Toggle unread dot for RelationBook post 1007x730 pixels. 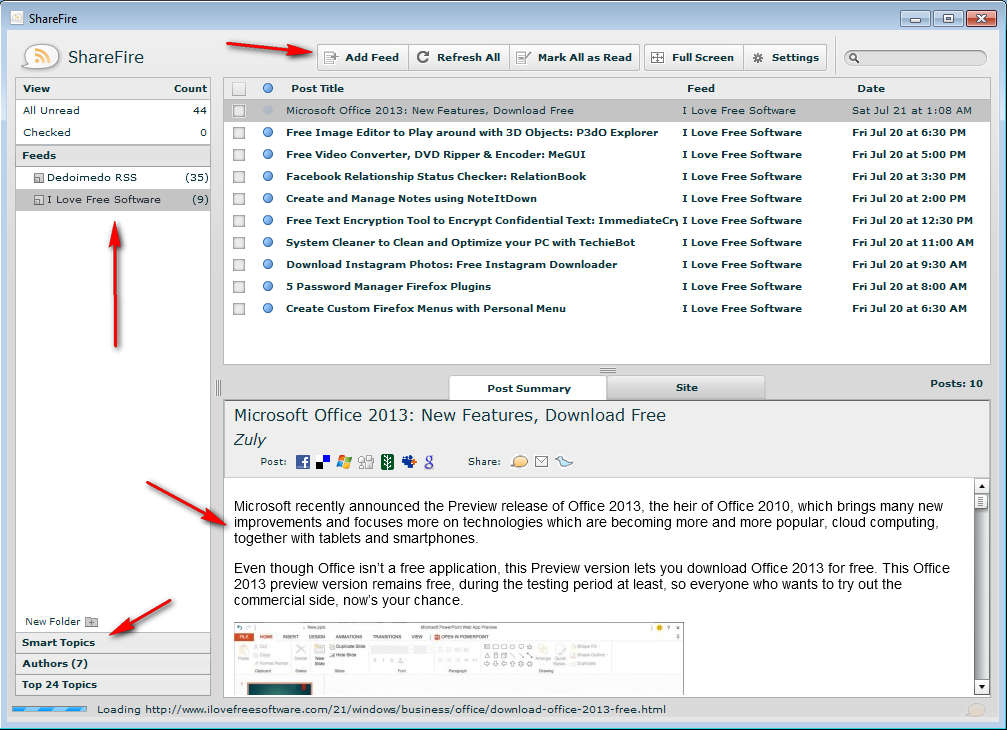click(x=268, y=176)
